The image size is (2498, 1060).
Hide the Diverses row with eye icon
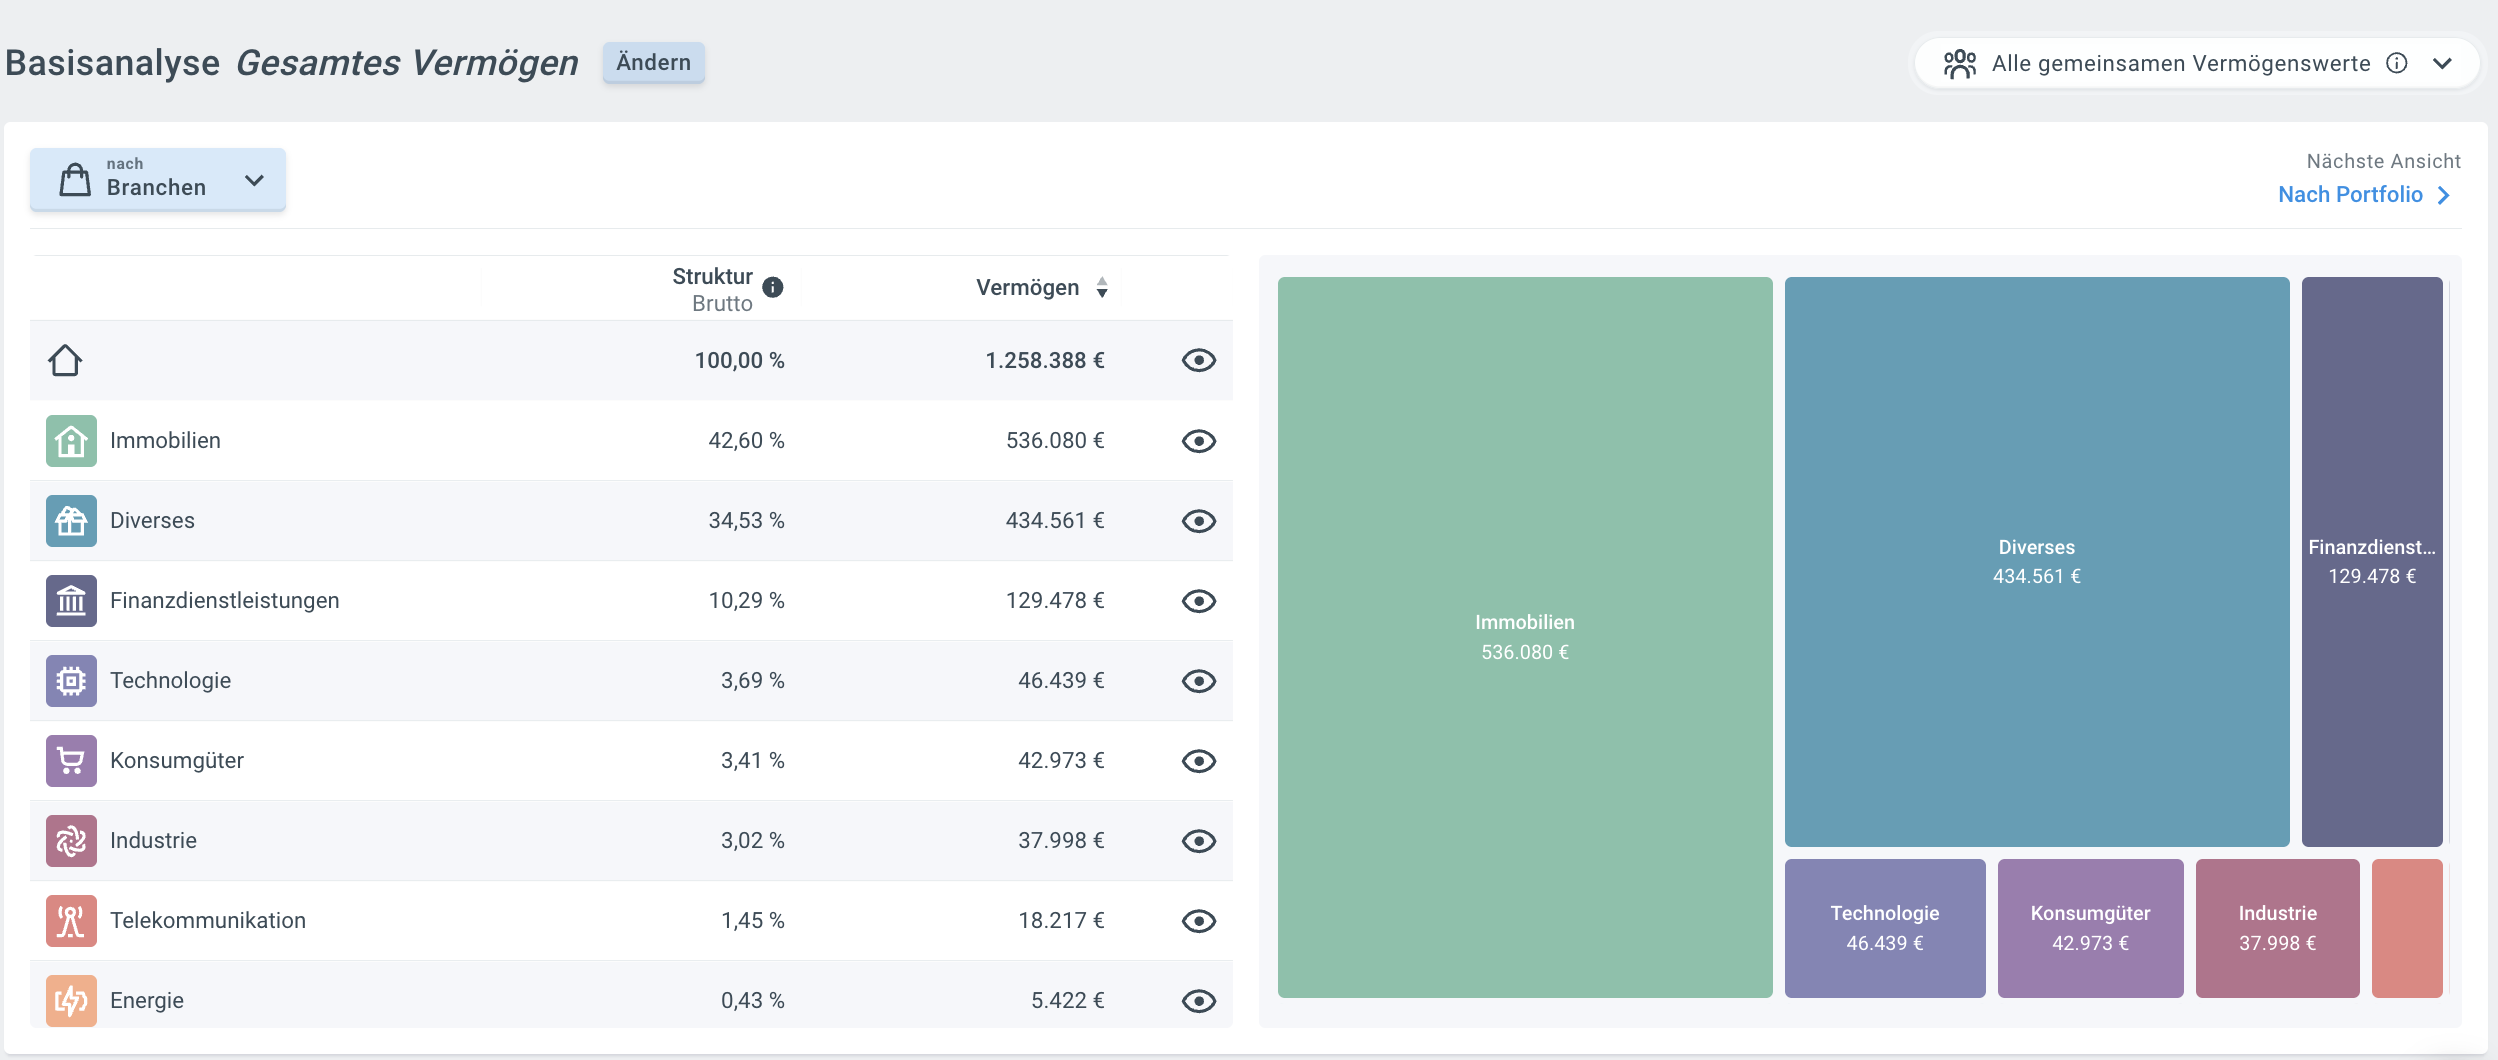point(1198,521)
